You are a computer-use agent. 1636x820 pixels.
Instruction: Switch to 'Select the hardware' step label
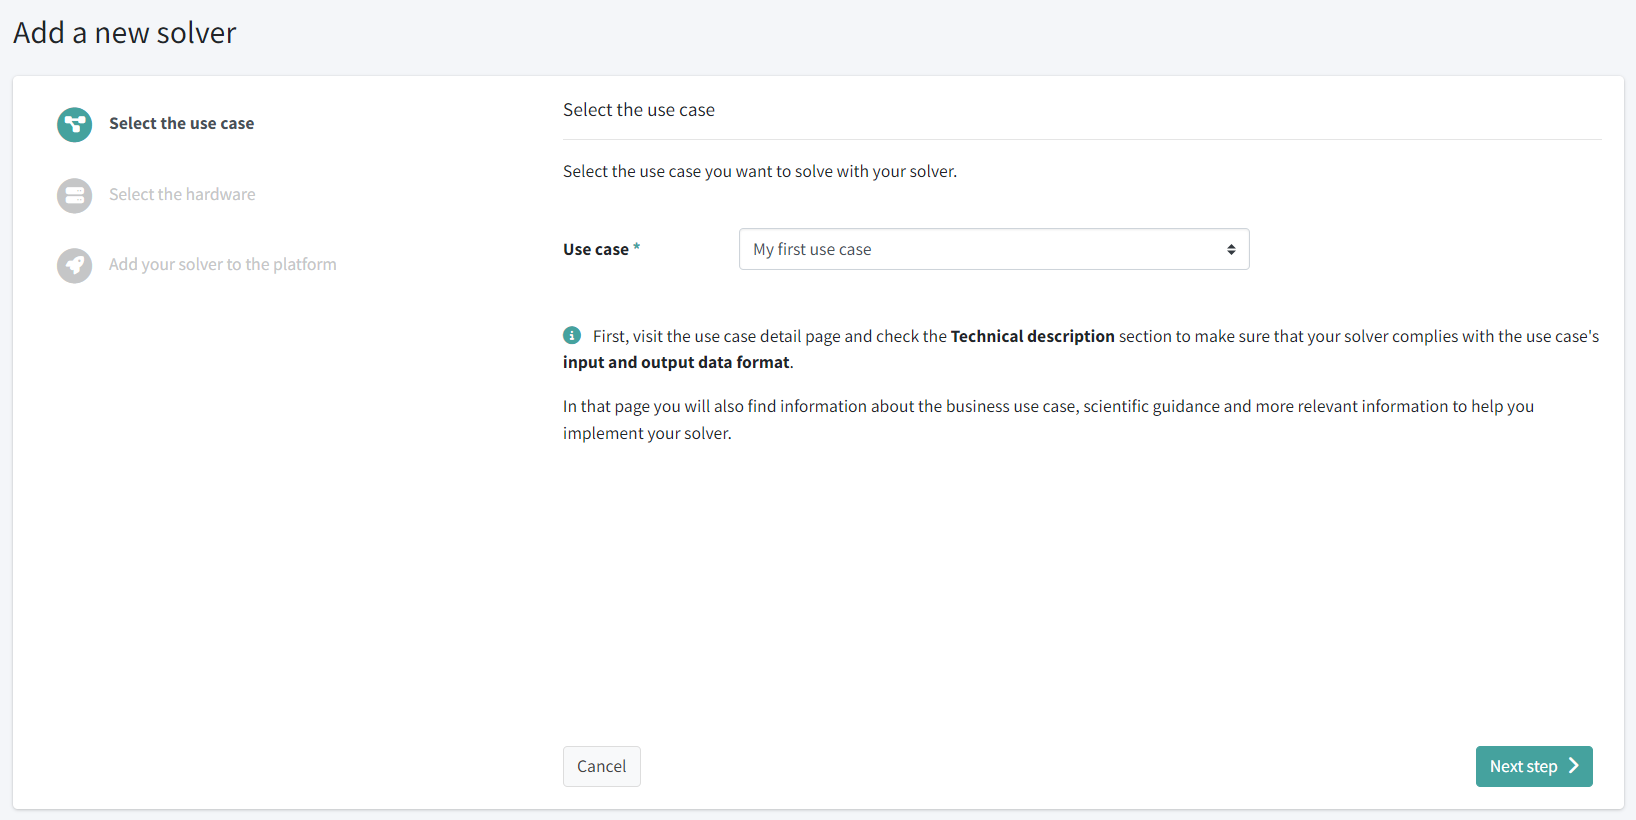(182, 195)
